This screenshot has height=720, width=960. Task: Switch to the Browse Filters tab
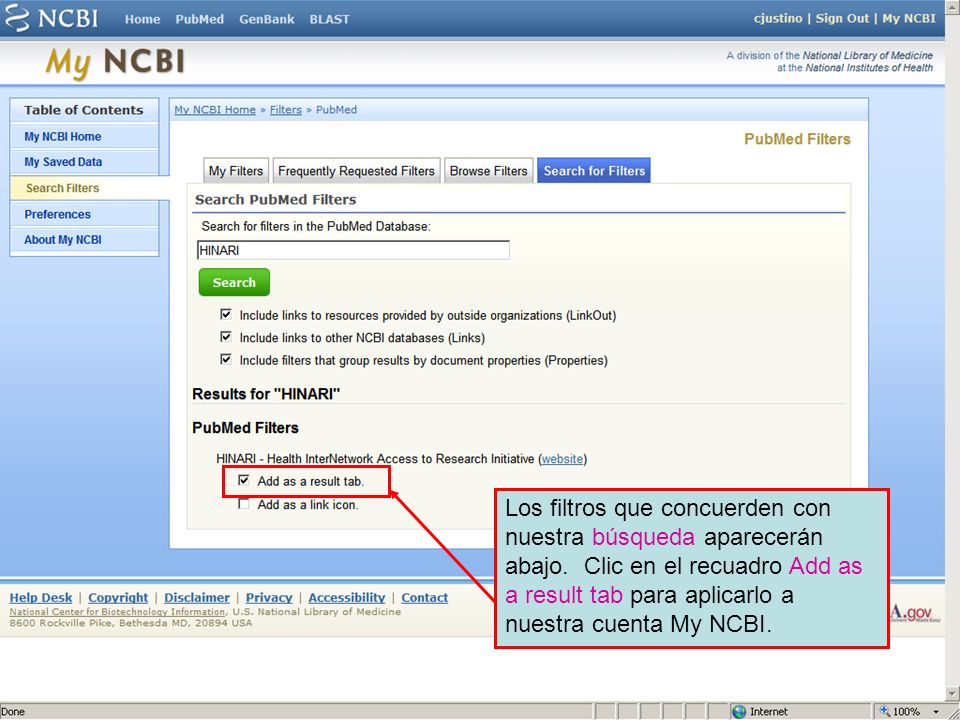(489, 171)
